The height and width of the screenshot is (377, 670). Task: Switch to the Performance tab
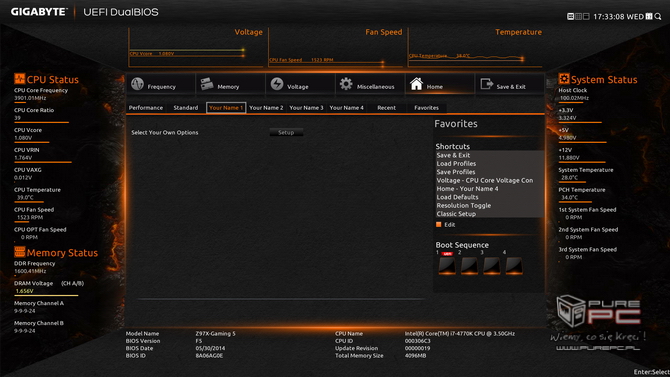[x=146, y=108]
